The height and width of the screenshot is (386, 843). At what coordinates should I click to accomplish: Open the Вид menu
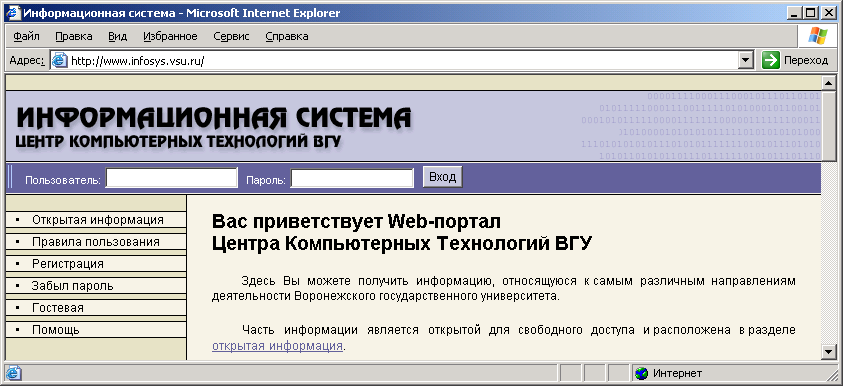tap(118, 37)
